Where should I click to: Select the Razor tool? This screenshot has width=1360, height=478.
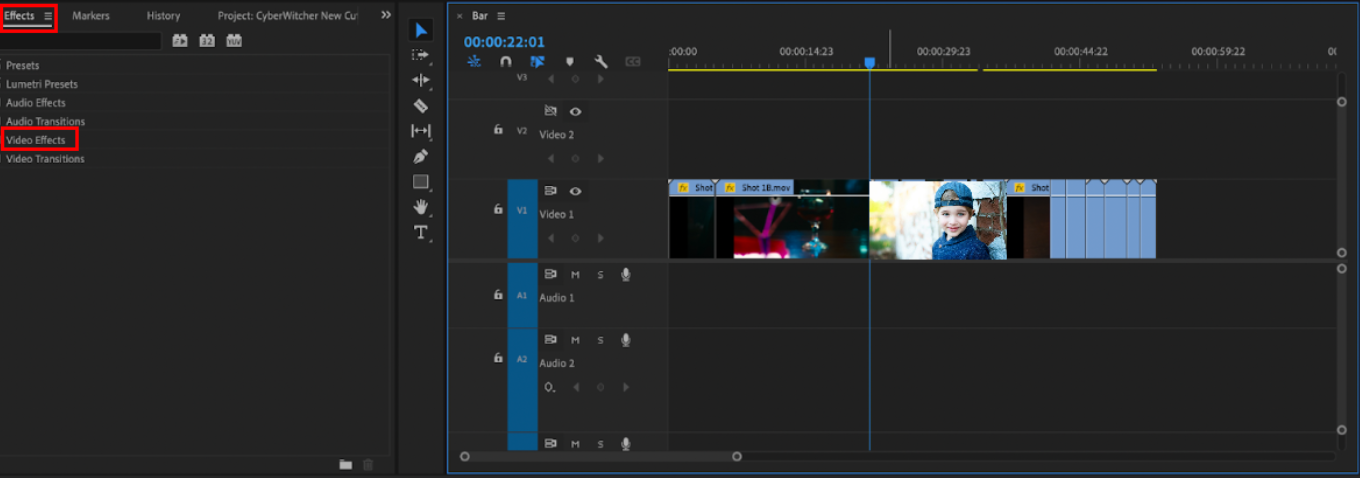[x=421, y=105]
